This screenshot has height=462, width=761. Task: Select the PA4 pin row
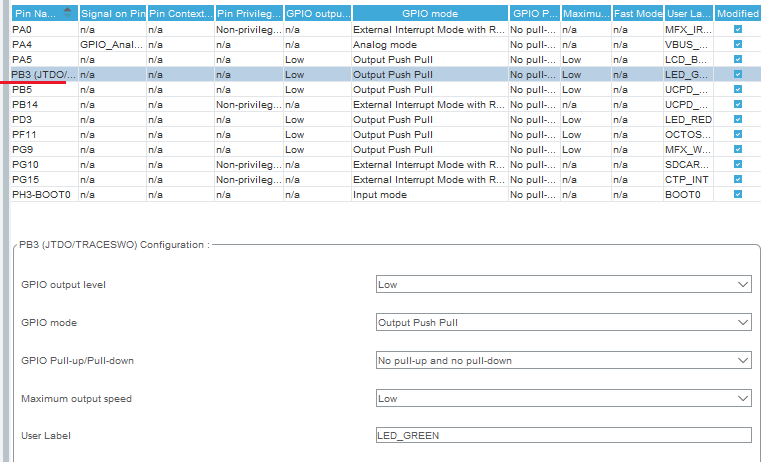coord(385,45)
